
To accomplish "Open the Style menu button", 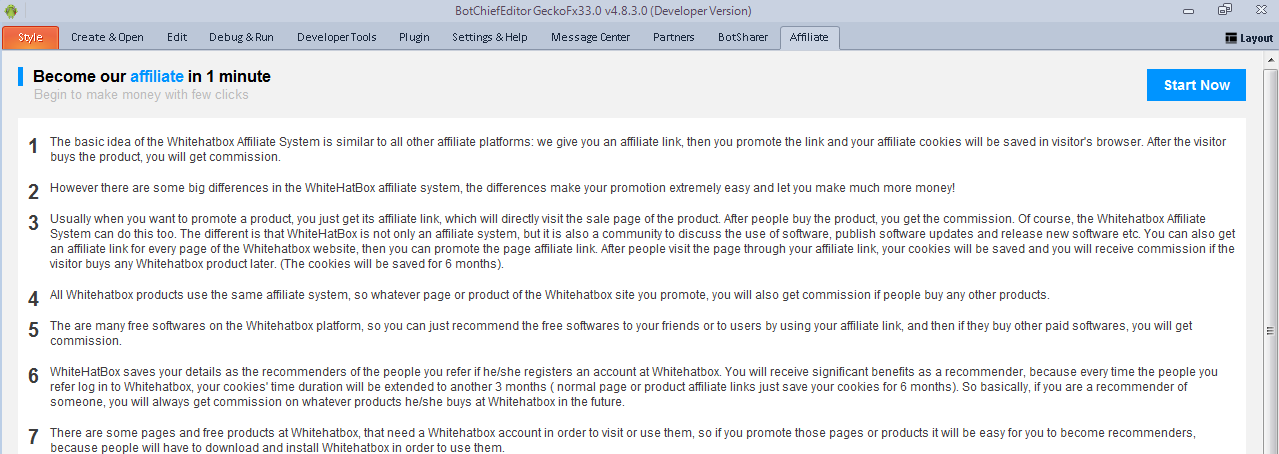I will [30, 37].
